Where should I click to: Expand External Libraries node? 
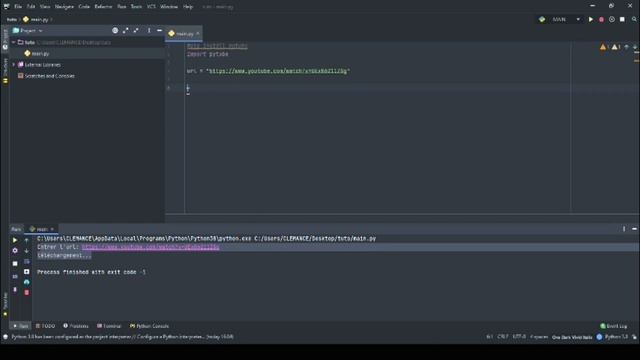[13, 64]
